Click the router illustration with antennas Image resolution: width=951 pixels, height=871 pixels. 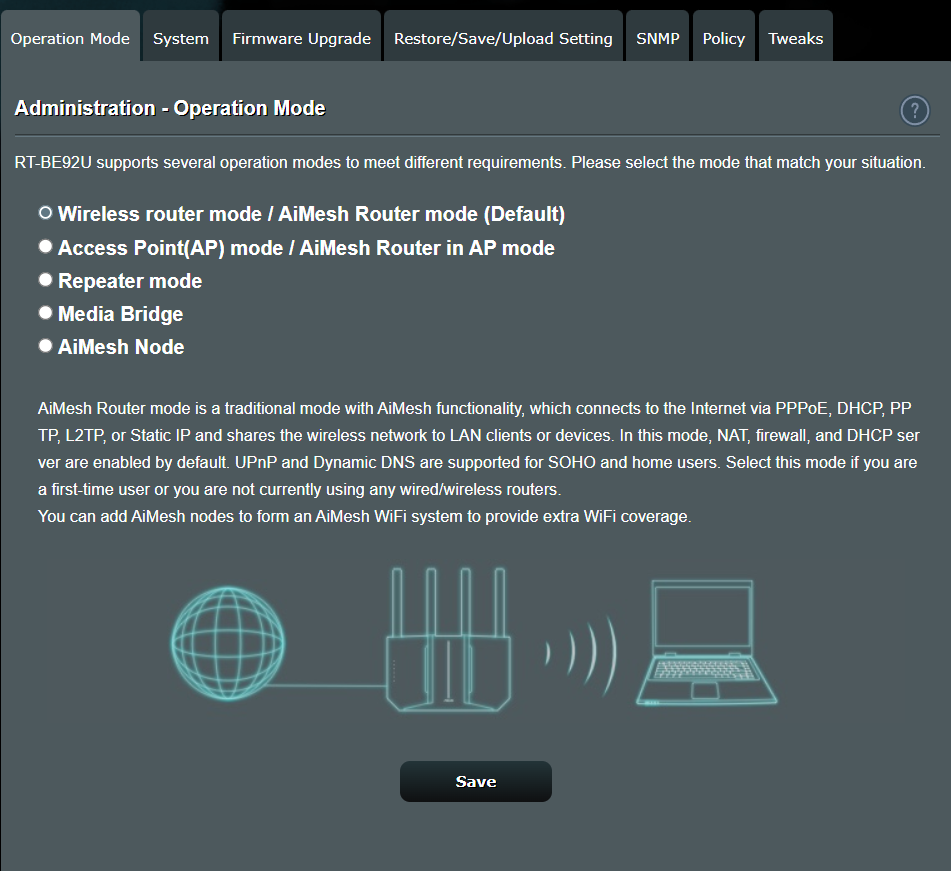pyautogui.click(x=448, y=639)
